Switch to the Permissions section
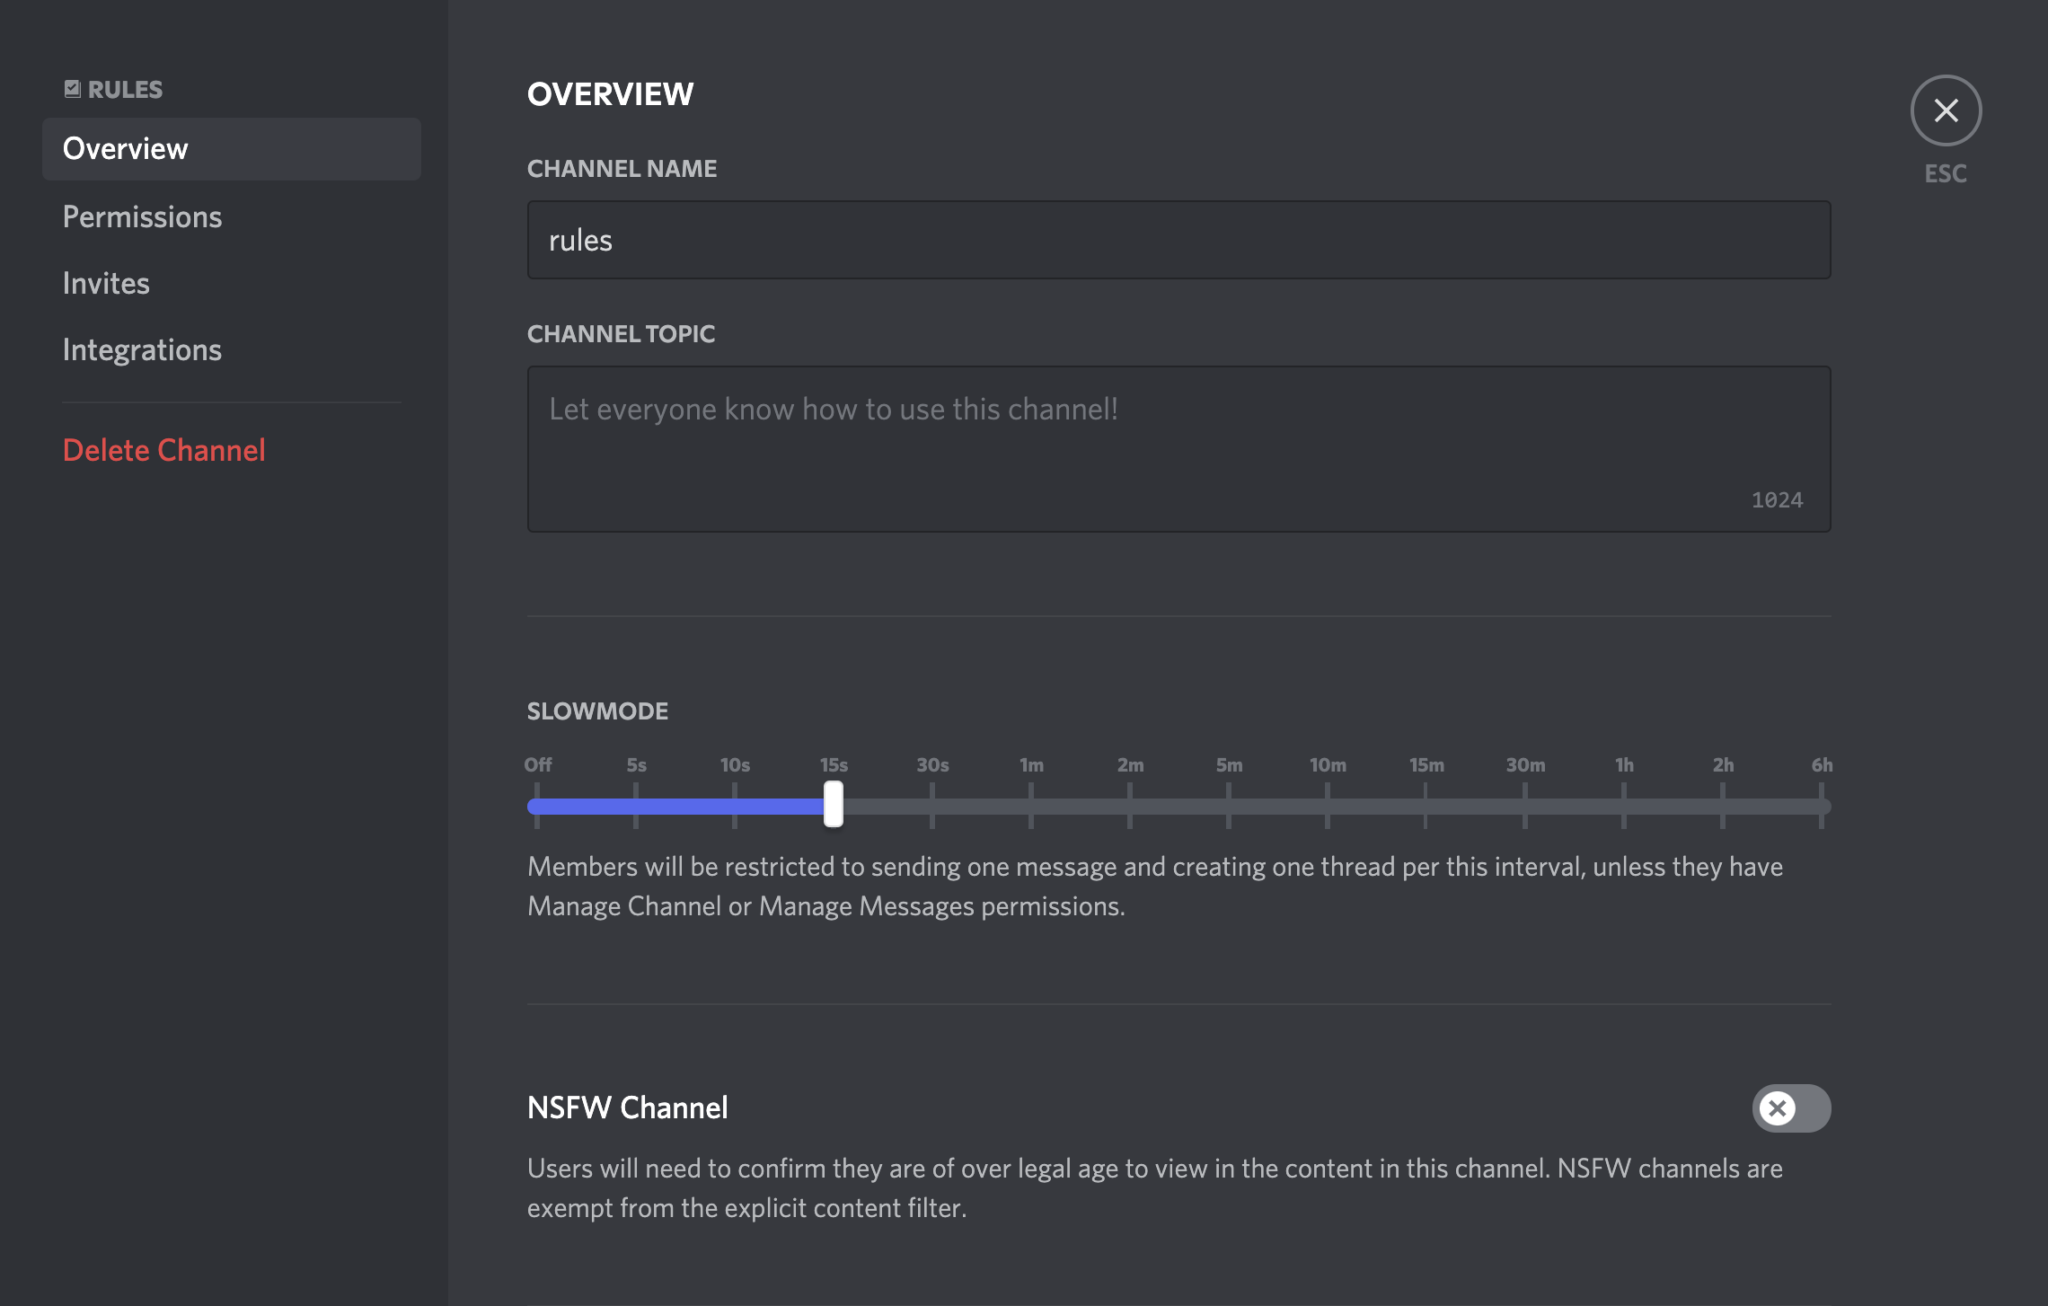Viewport: 2048px width, 1306px height. pos(142,216)
